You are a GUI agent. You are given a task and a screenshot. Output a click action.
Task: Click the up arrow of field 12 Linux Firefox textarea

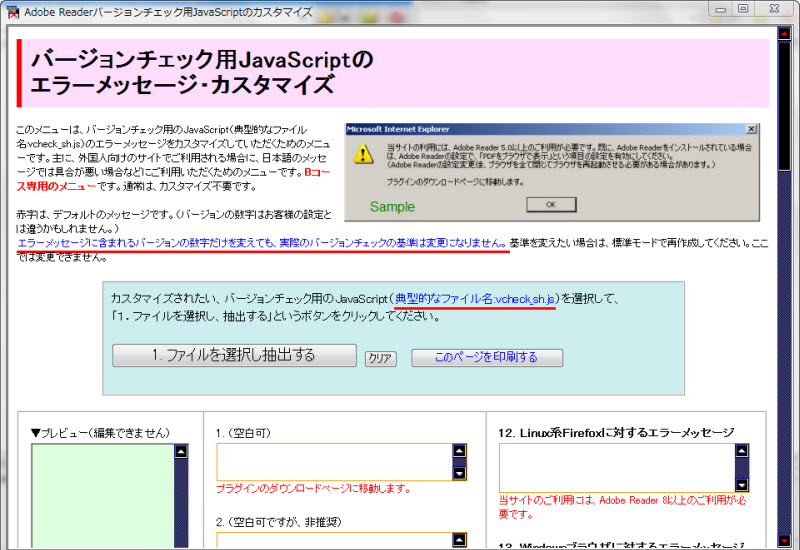tap(741, 451)
